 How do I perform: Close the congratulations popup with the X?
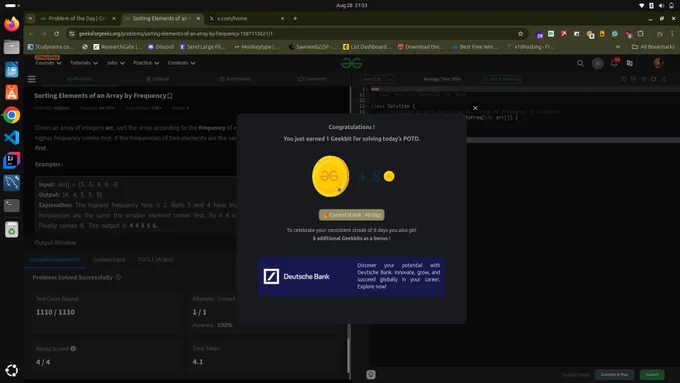pyautogui.click(x=475, y=108)
